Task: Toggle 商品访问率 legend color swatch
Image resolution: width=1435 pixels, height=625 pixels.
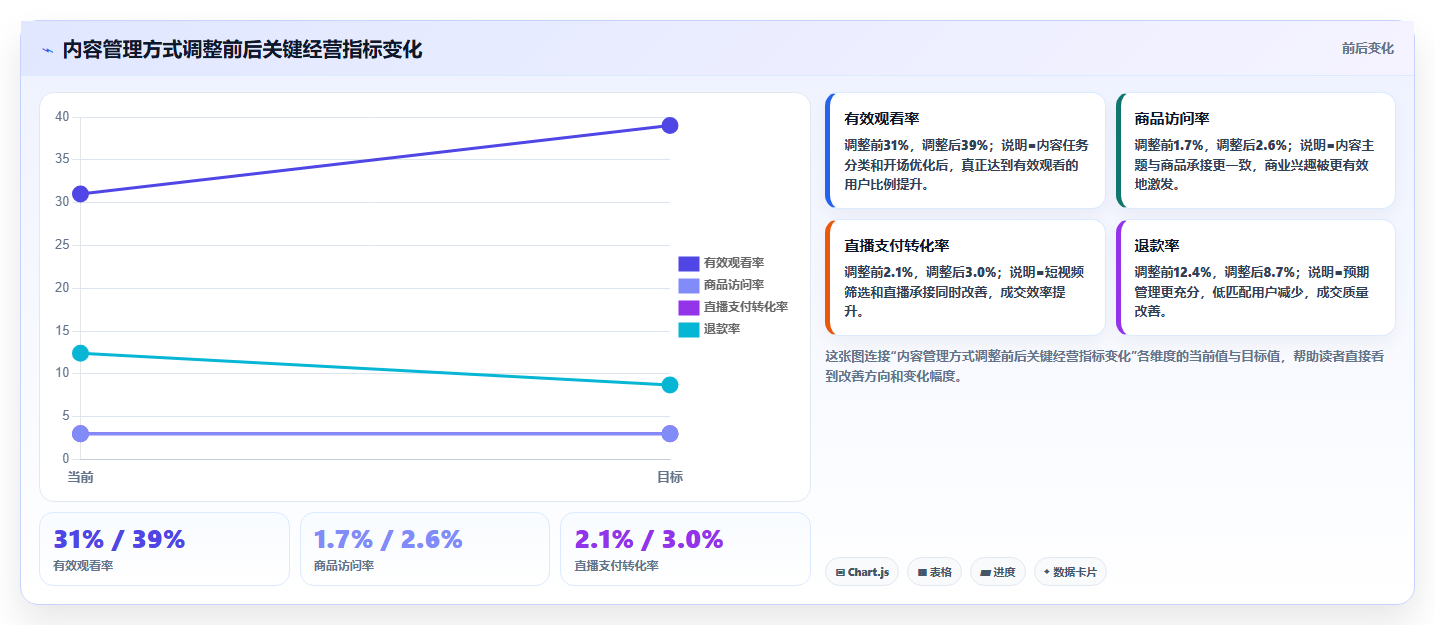Action: coord(689,285)
